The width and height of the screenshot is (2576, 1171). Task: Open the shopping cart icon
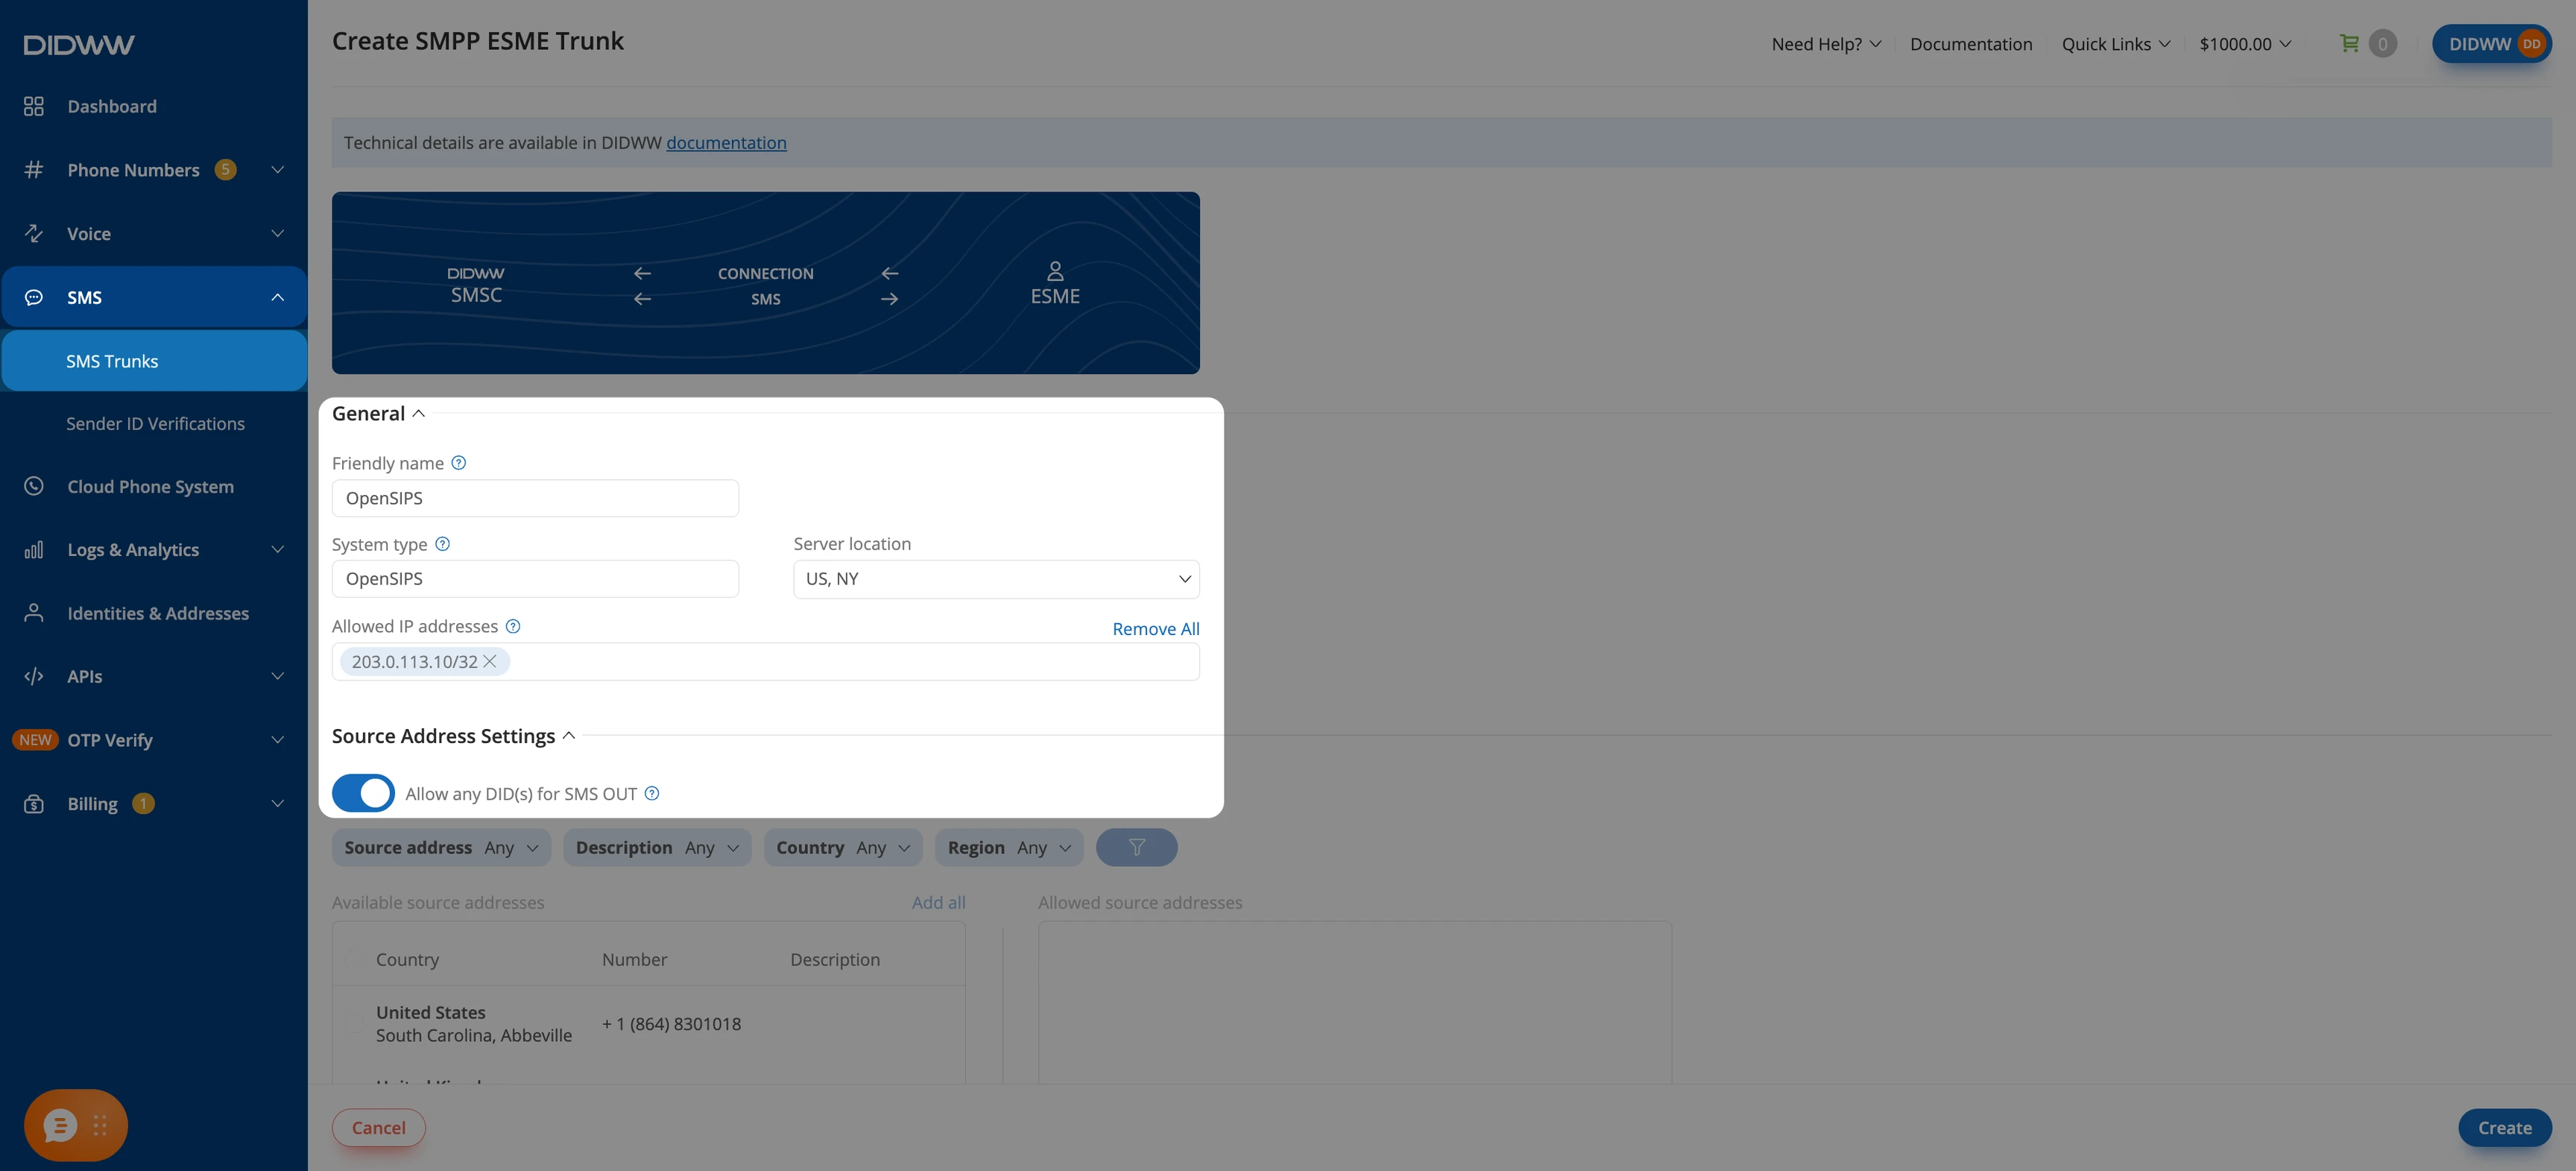point(2349,43)
